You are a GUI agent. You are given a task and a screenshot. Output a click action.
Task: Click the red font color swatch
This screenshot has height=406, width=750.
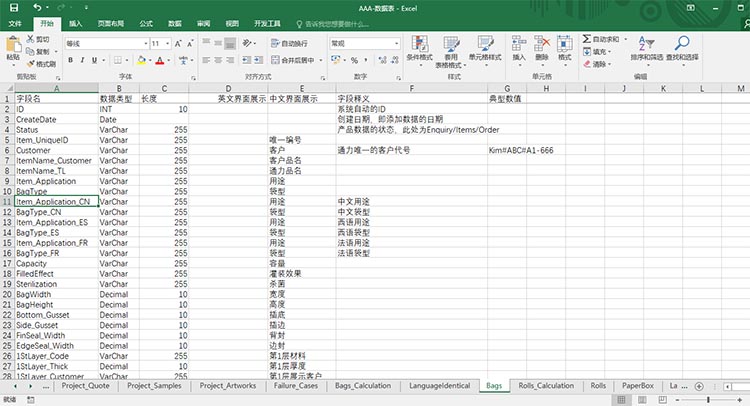point(159,61)
